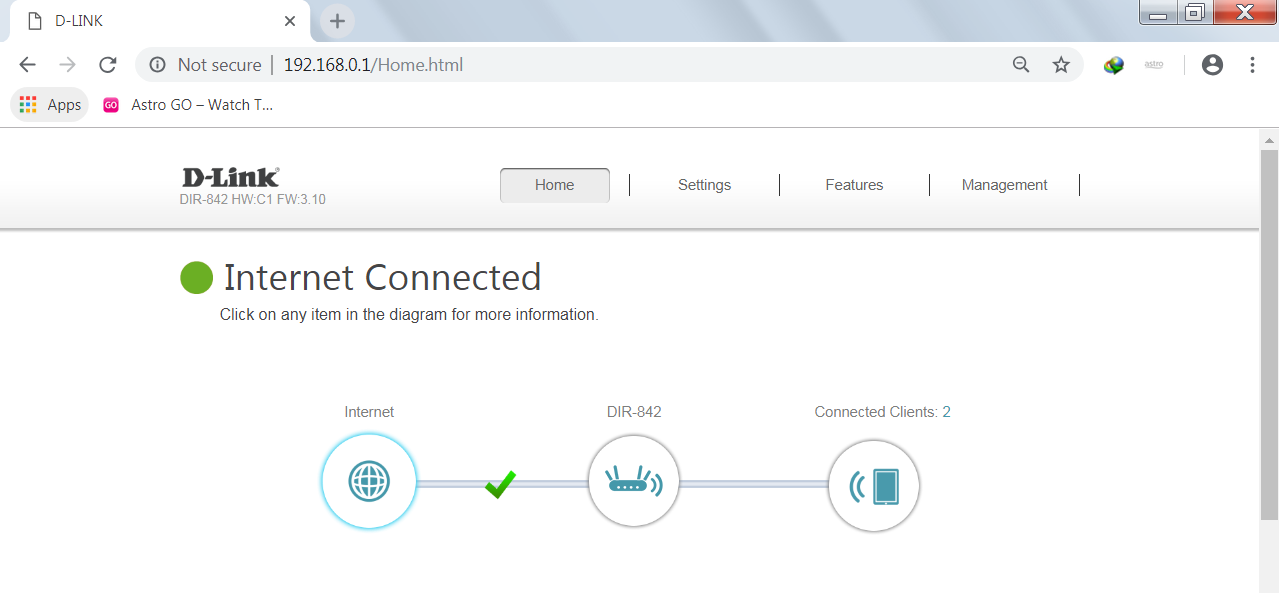The width and height of the screenshot is (1279, 593).
Task: Open Apps grid in bookmarks bar
Action: point(50,104)
